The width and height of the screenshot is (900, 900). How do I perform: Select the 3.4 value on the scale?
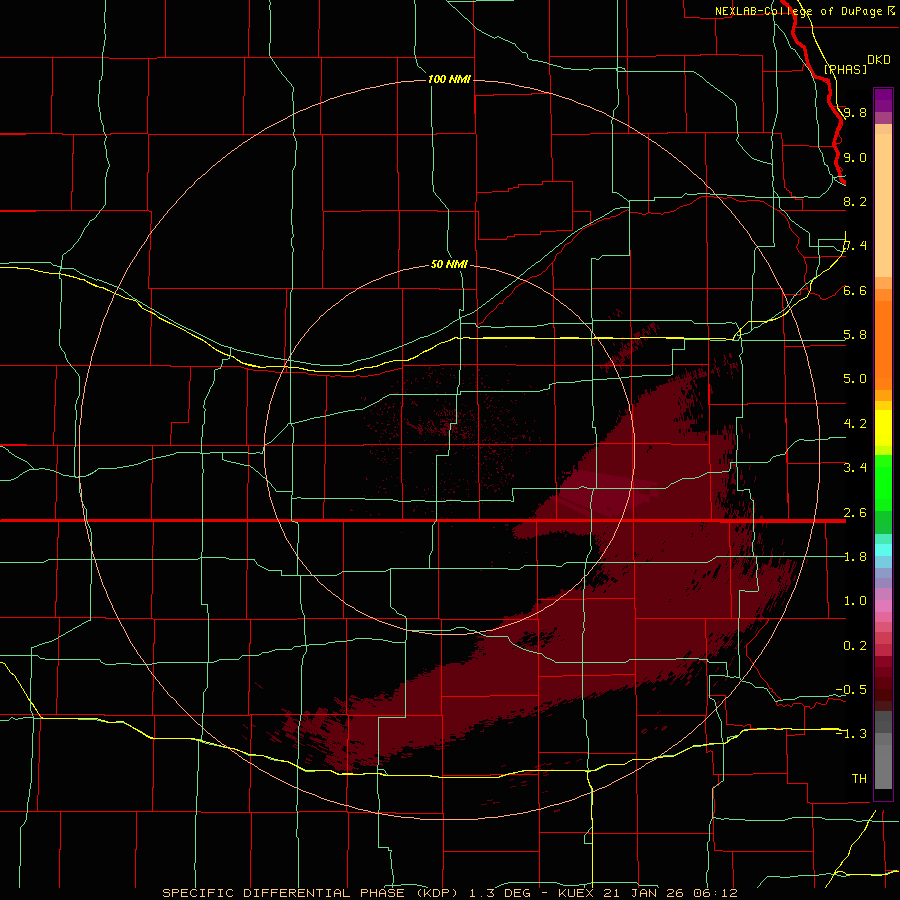pos(855,468)
